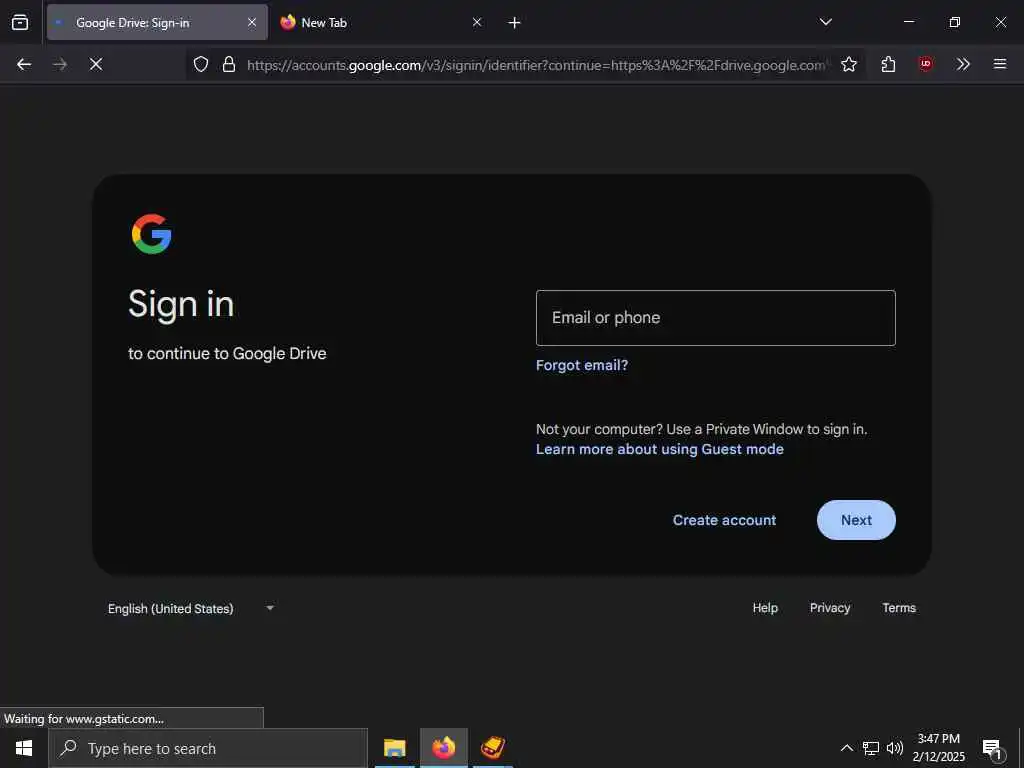The width and height of the screenshot is (1024, 768).
Task: Open the Terms link
Action: click(899, 608)
